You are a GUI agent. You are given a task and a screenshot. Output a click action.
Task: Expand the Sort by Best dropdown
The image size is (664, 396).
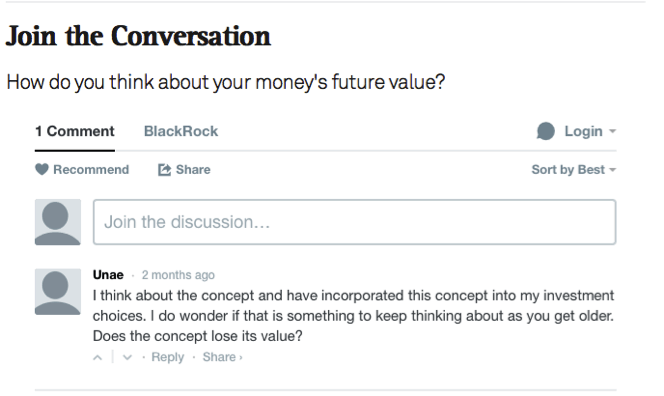(574, 169)
